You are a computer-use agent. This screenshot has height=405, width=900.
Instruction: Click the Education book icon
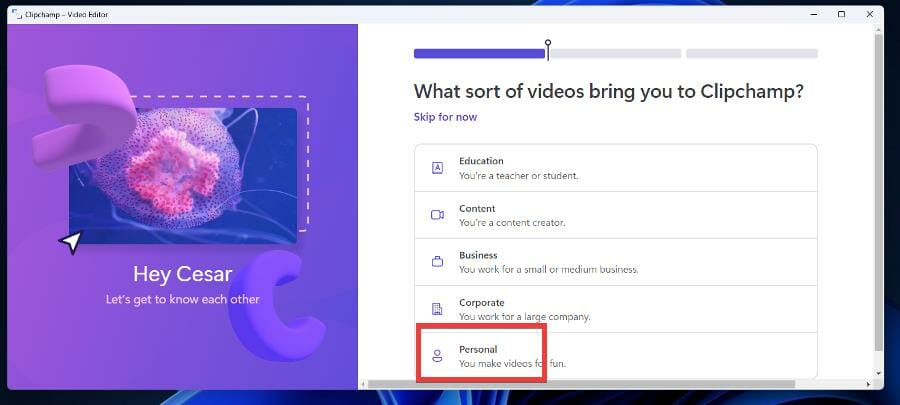click(x=437, y=168)
